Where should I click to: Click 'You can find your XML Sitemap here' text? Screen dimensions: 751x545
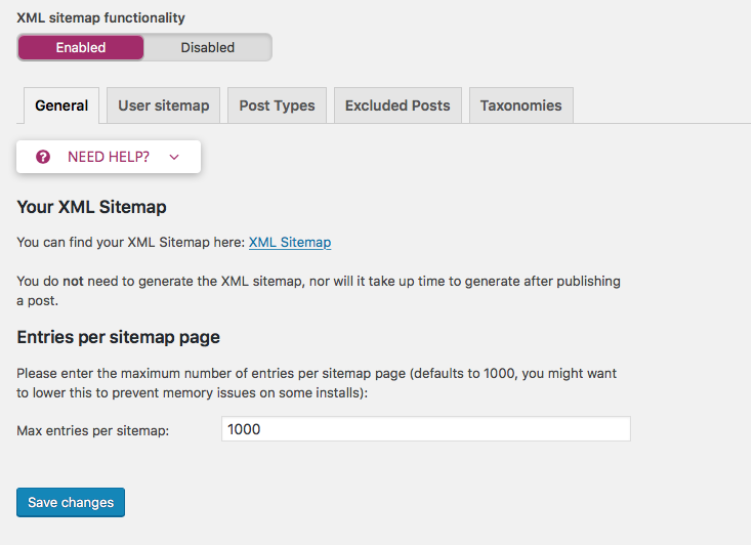(131, 242)
